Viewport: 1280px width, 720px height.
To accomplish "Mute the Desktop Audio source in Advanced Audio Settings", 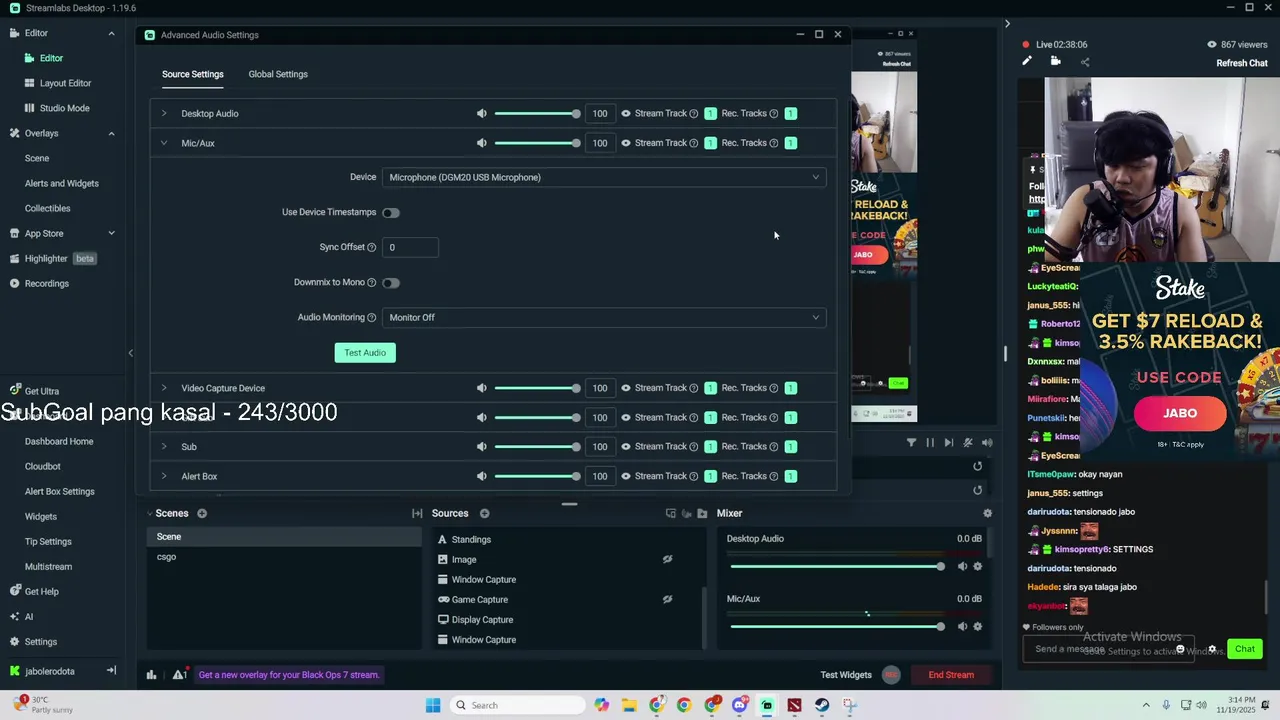I will tap(481, 113).
